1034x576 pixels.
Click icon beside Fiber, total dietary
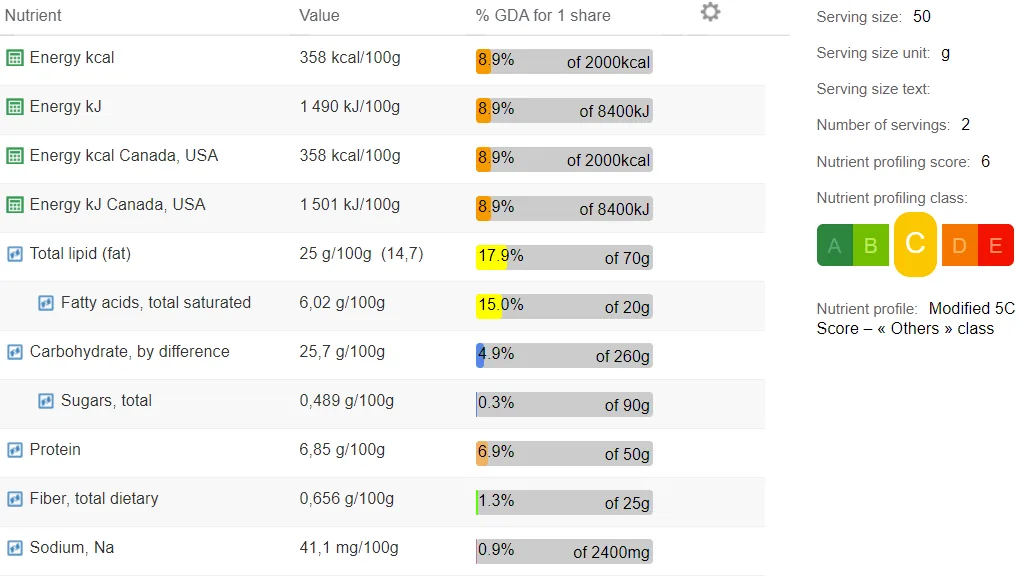(15, 499)
